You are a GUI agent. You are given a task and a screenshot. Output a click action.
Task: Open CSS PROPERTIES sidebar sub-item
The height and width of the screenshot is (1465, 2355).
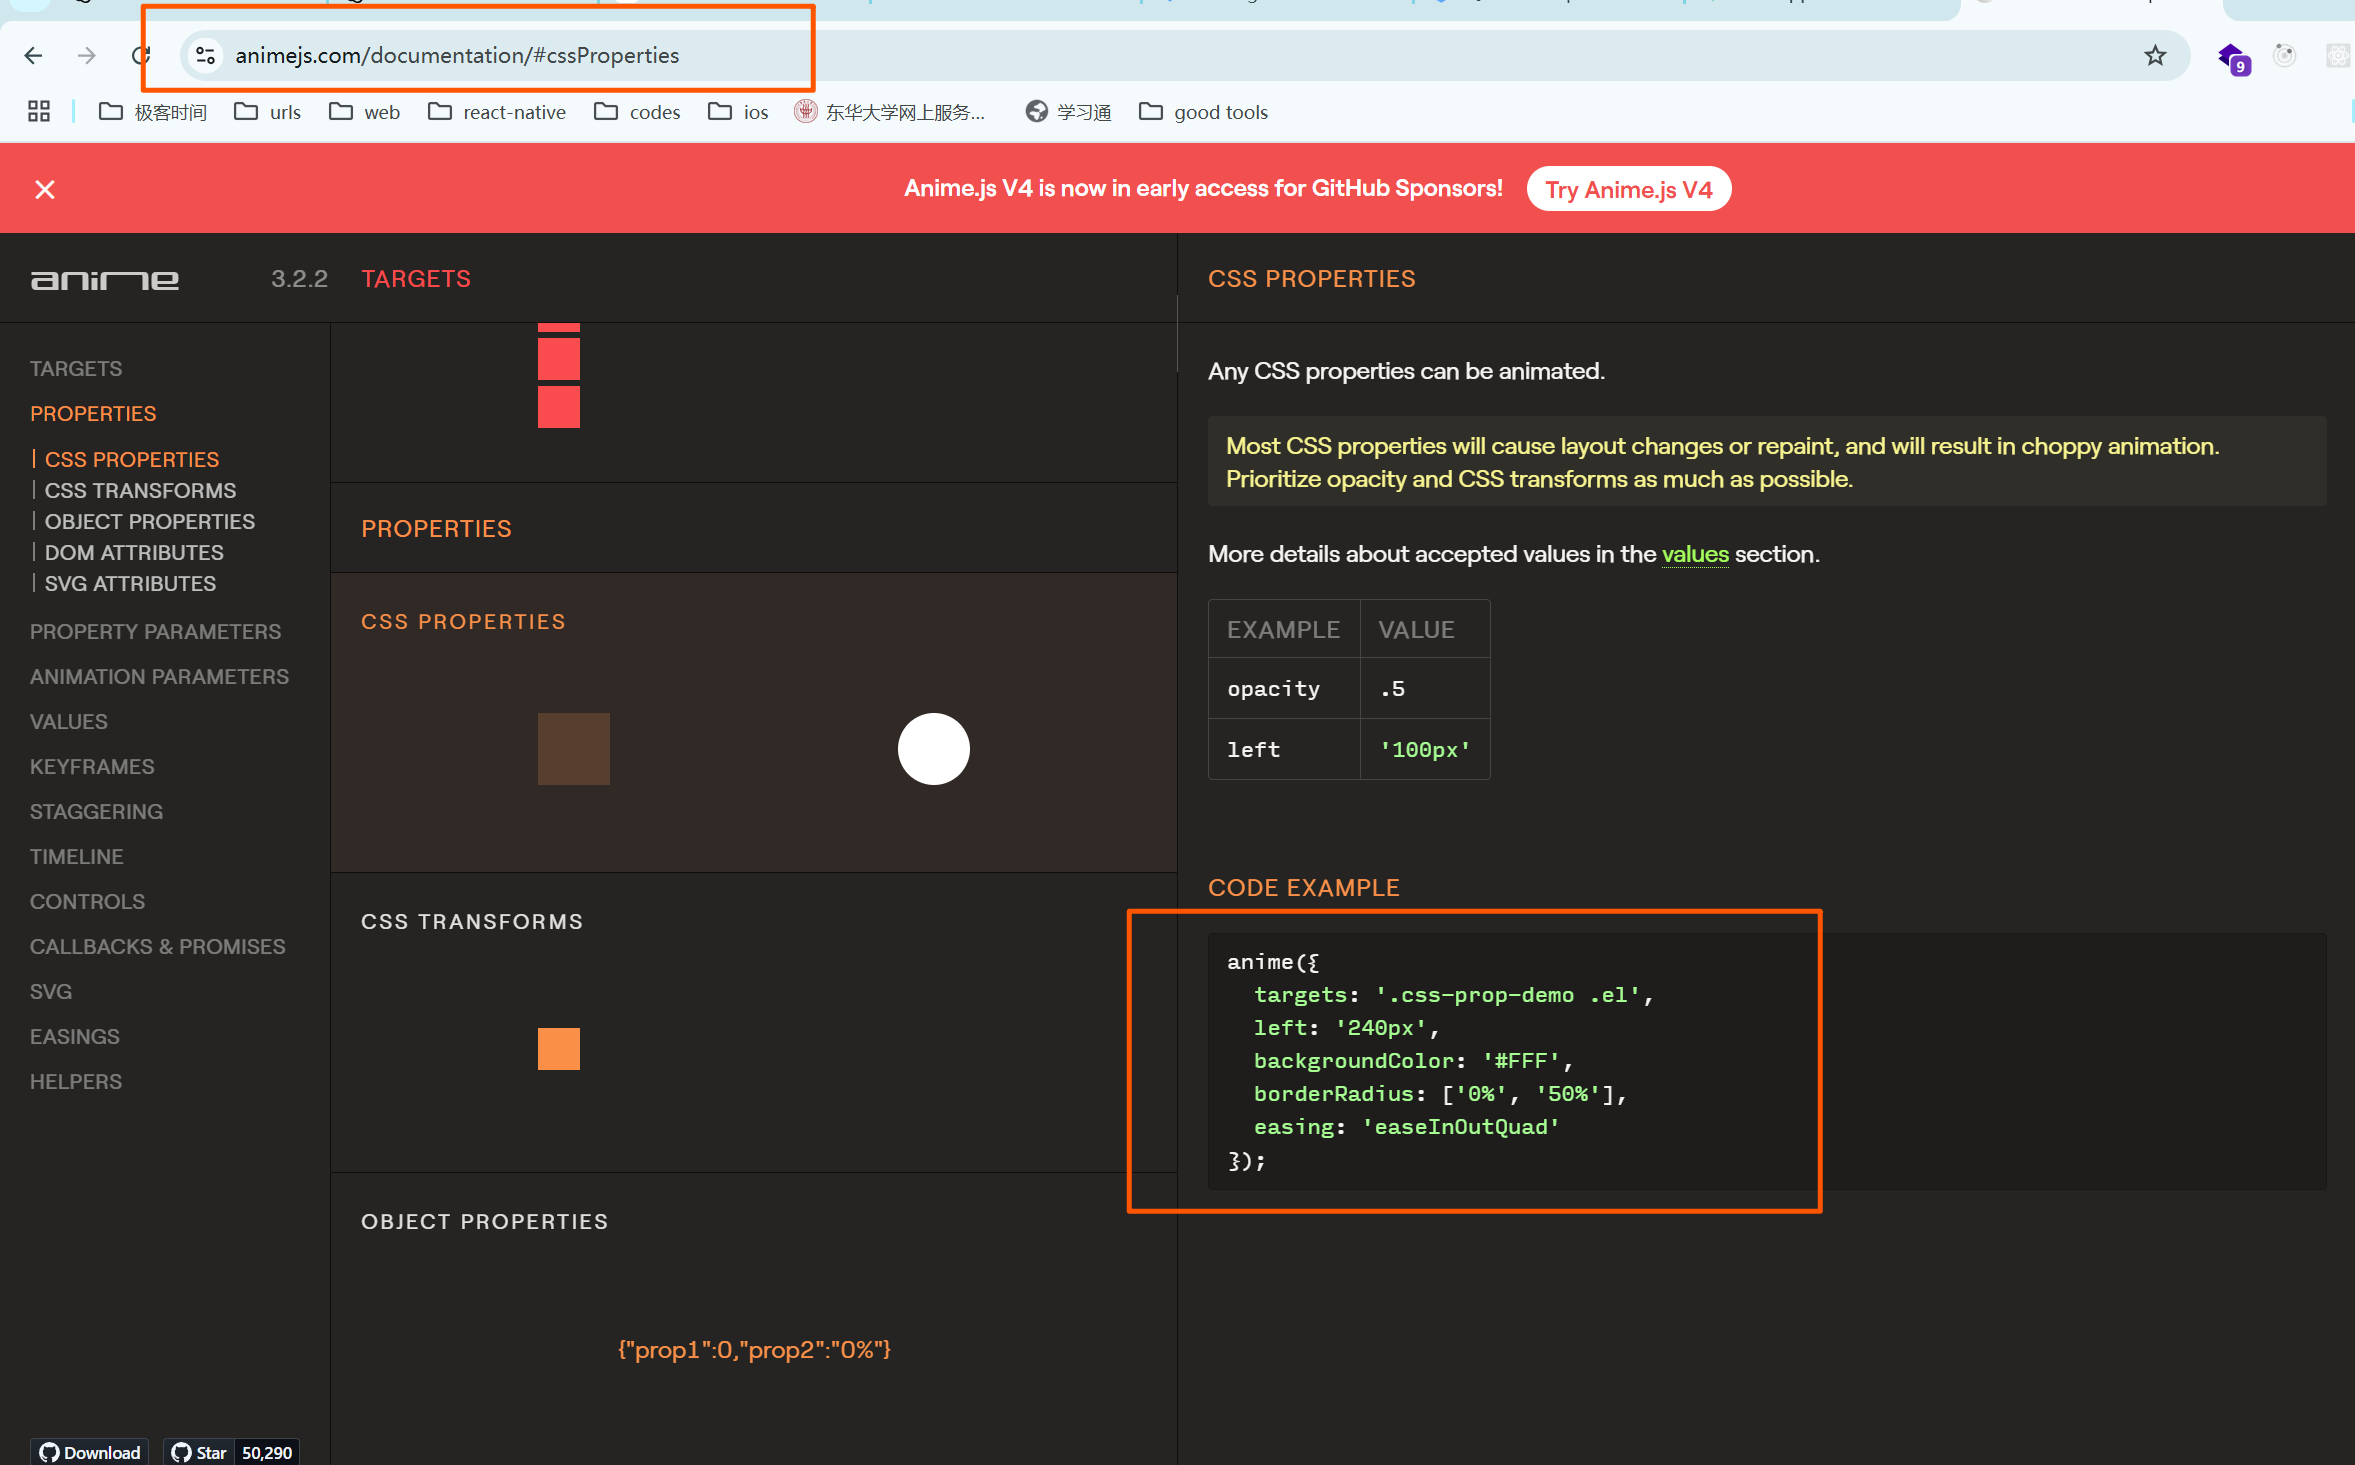coord(132,460)
